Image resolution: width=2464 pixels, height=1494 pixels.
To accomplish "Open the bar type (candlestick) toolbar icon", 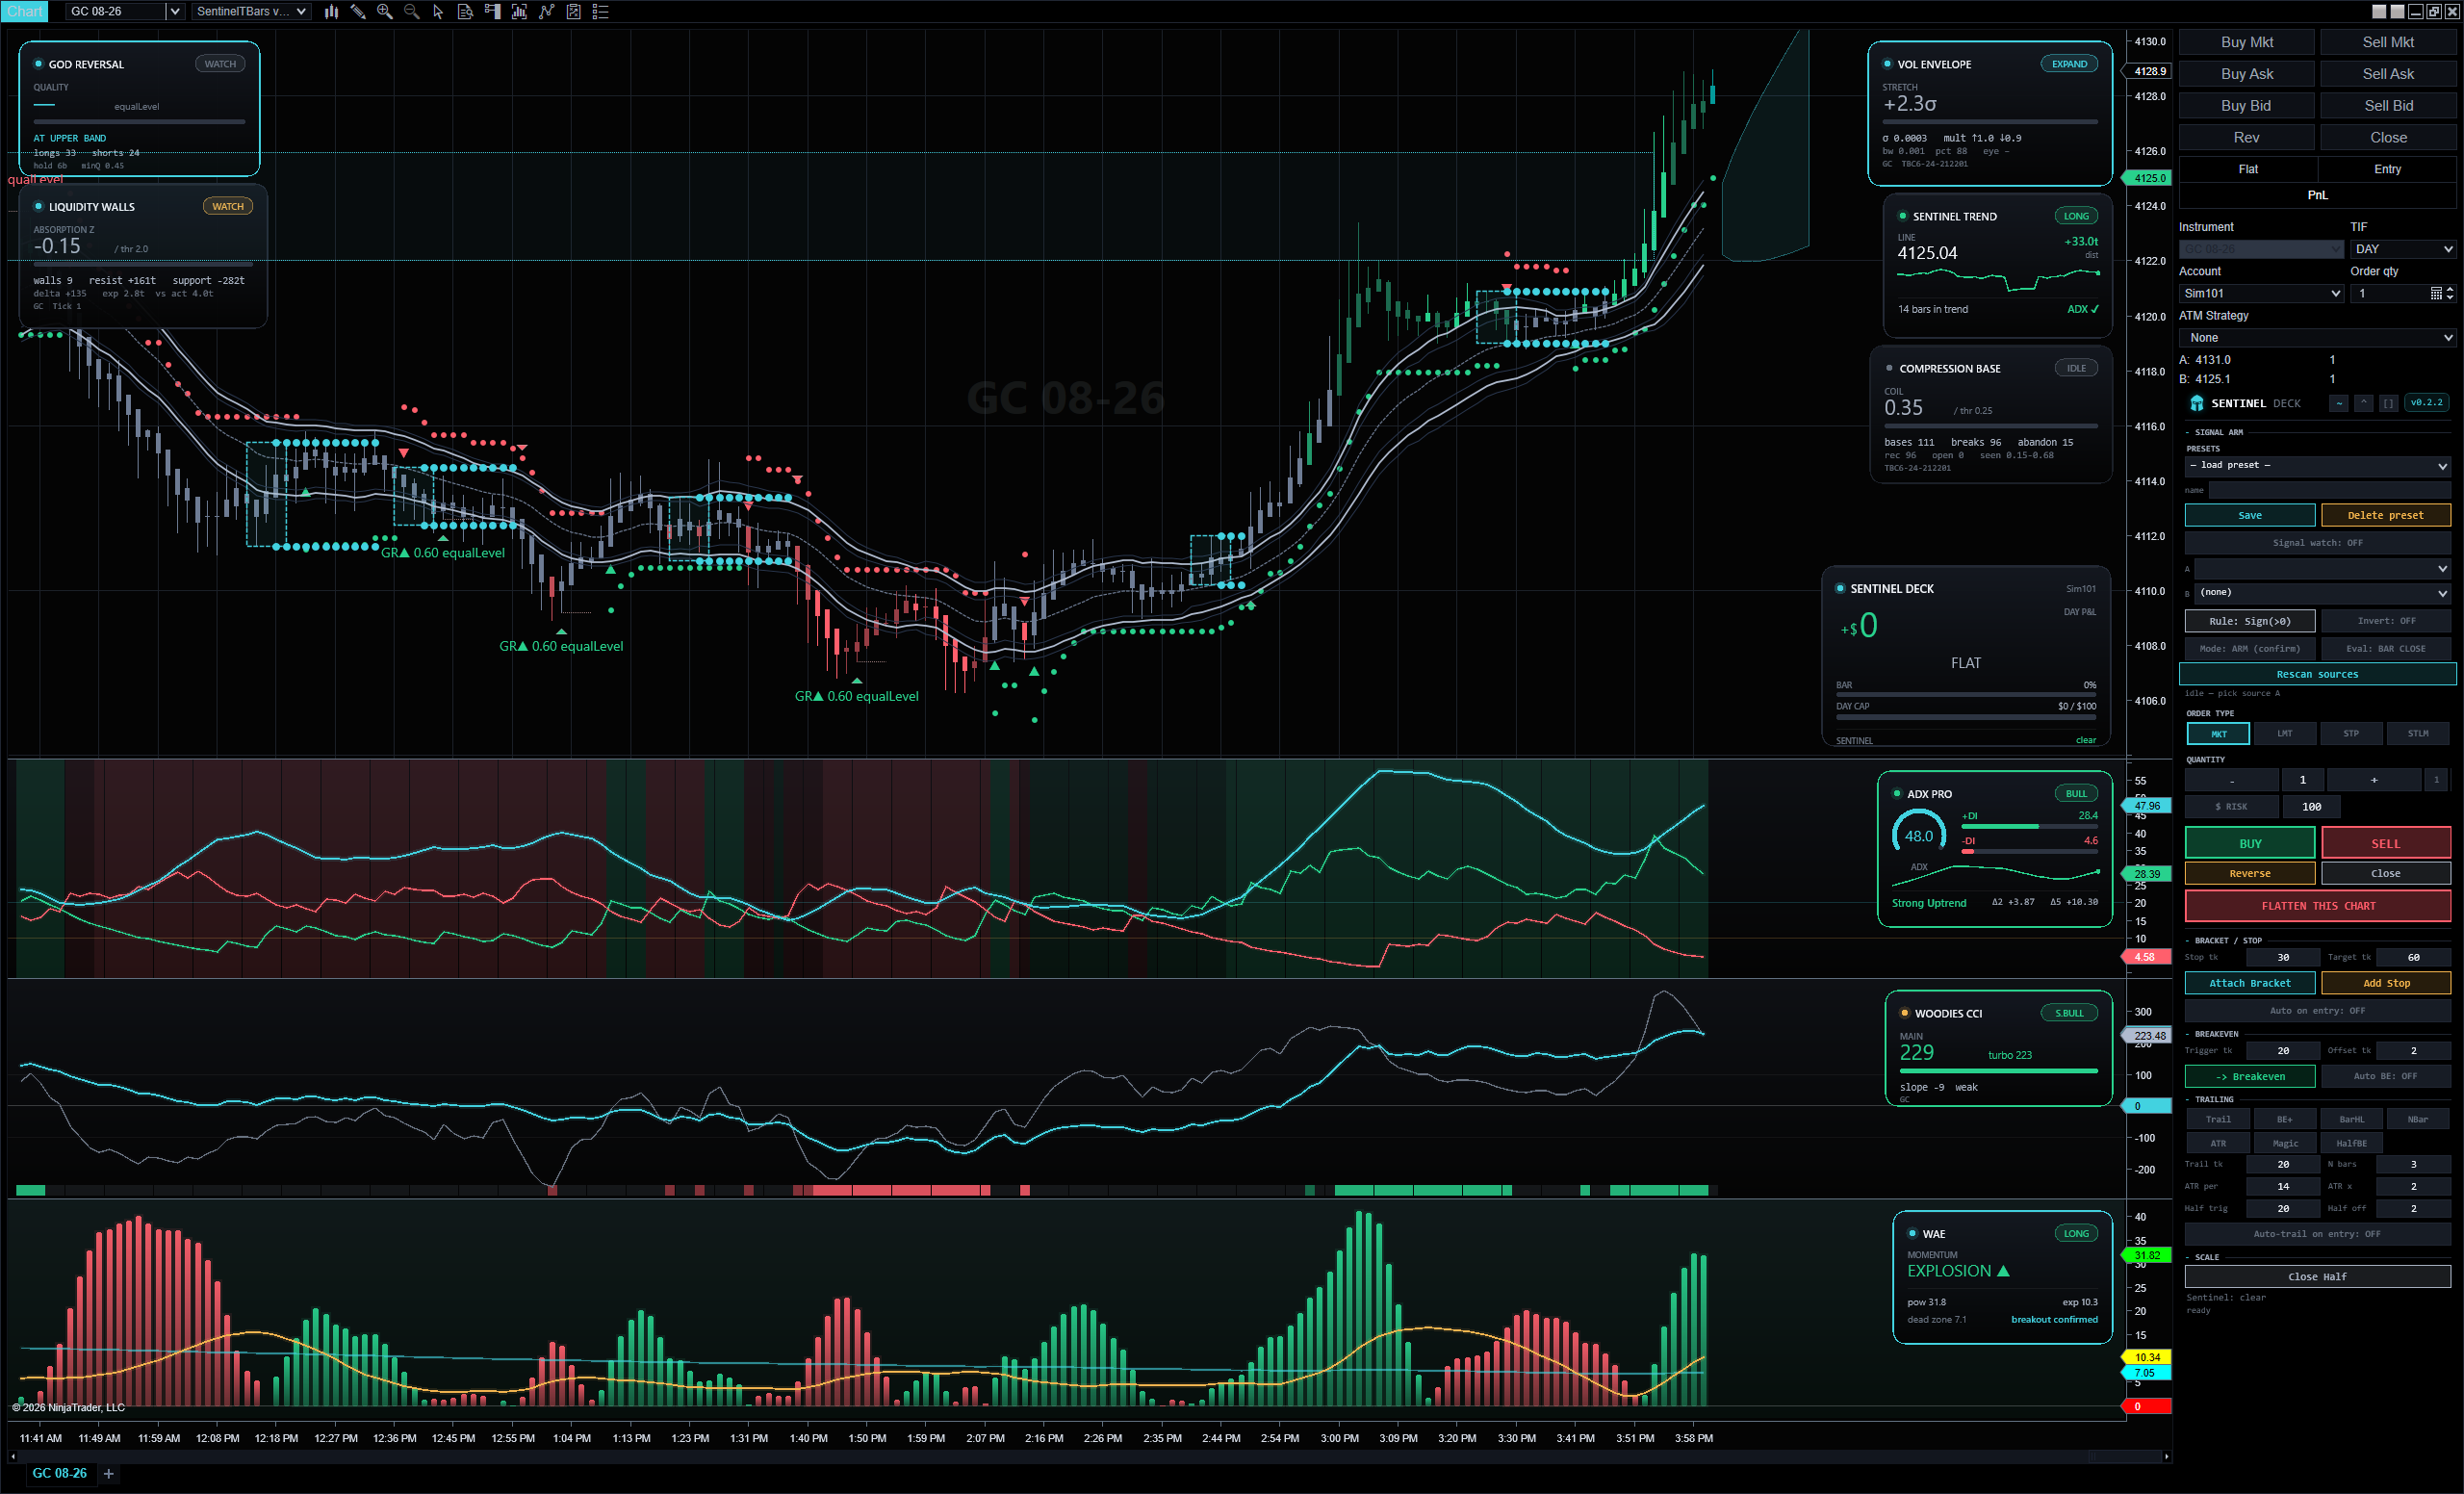I will (331, 12).
